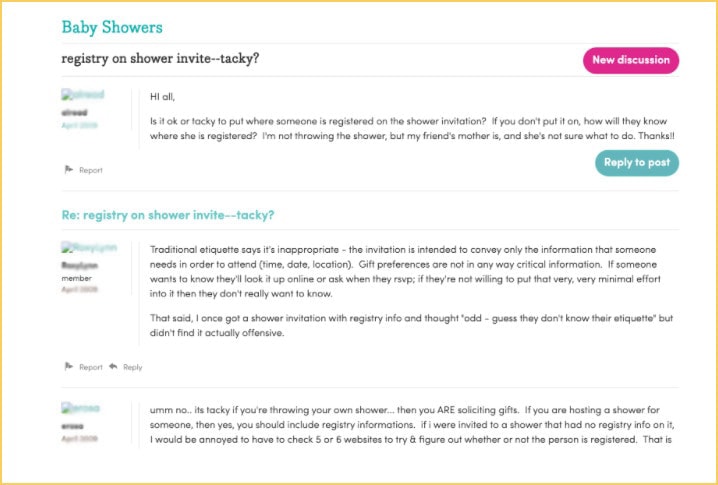Click the blurred date under the original poster's name
Screen dimensions: 718x485
pos(80,125)
